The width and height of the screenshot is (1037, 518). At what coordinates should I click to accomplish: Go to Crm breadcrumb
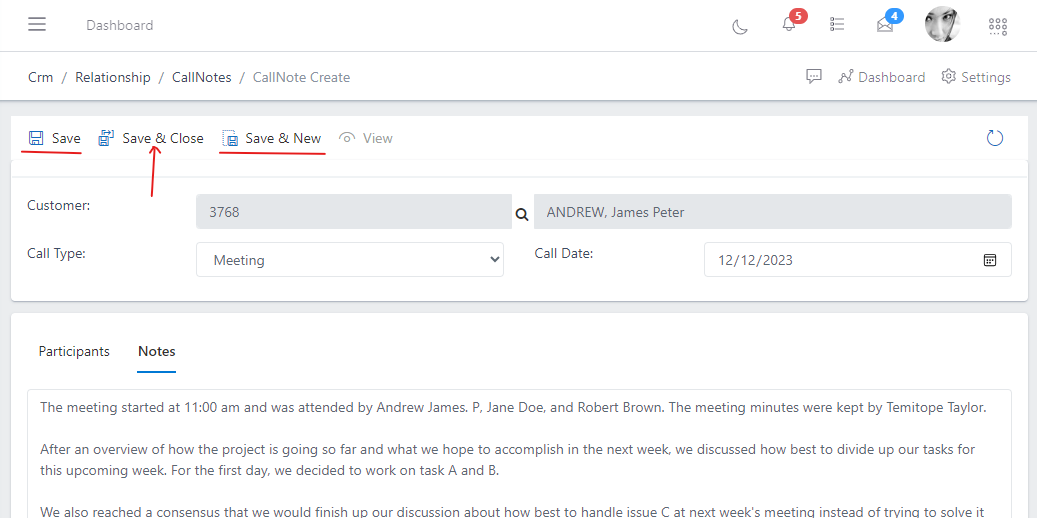(x=40, y=77)
